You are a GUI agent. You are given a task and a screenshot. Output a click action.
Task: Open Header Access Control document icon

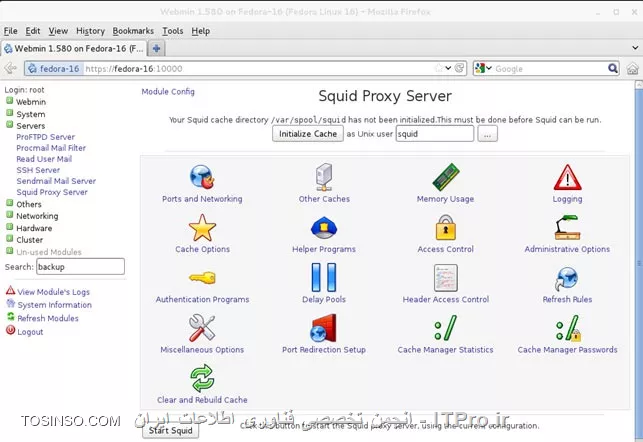(446, 278)
